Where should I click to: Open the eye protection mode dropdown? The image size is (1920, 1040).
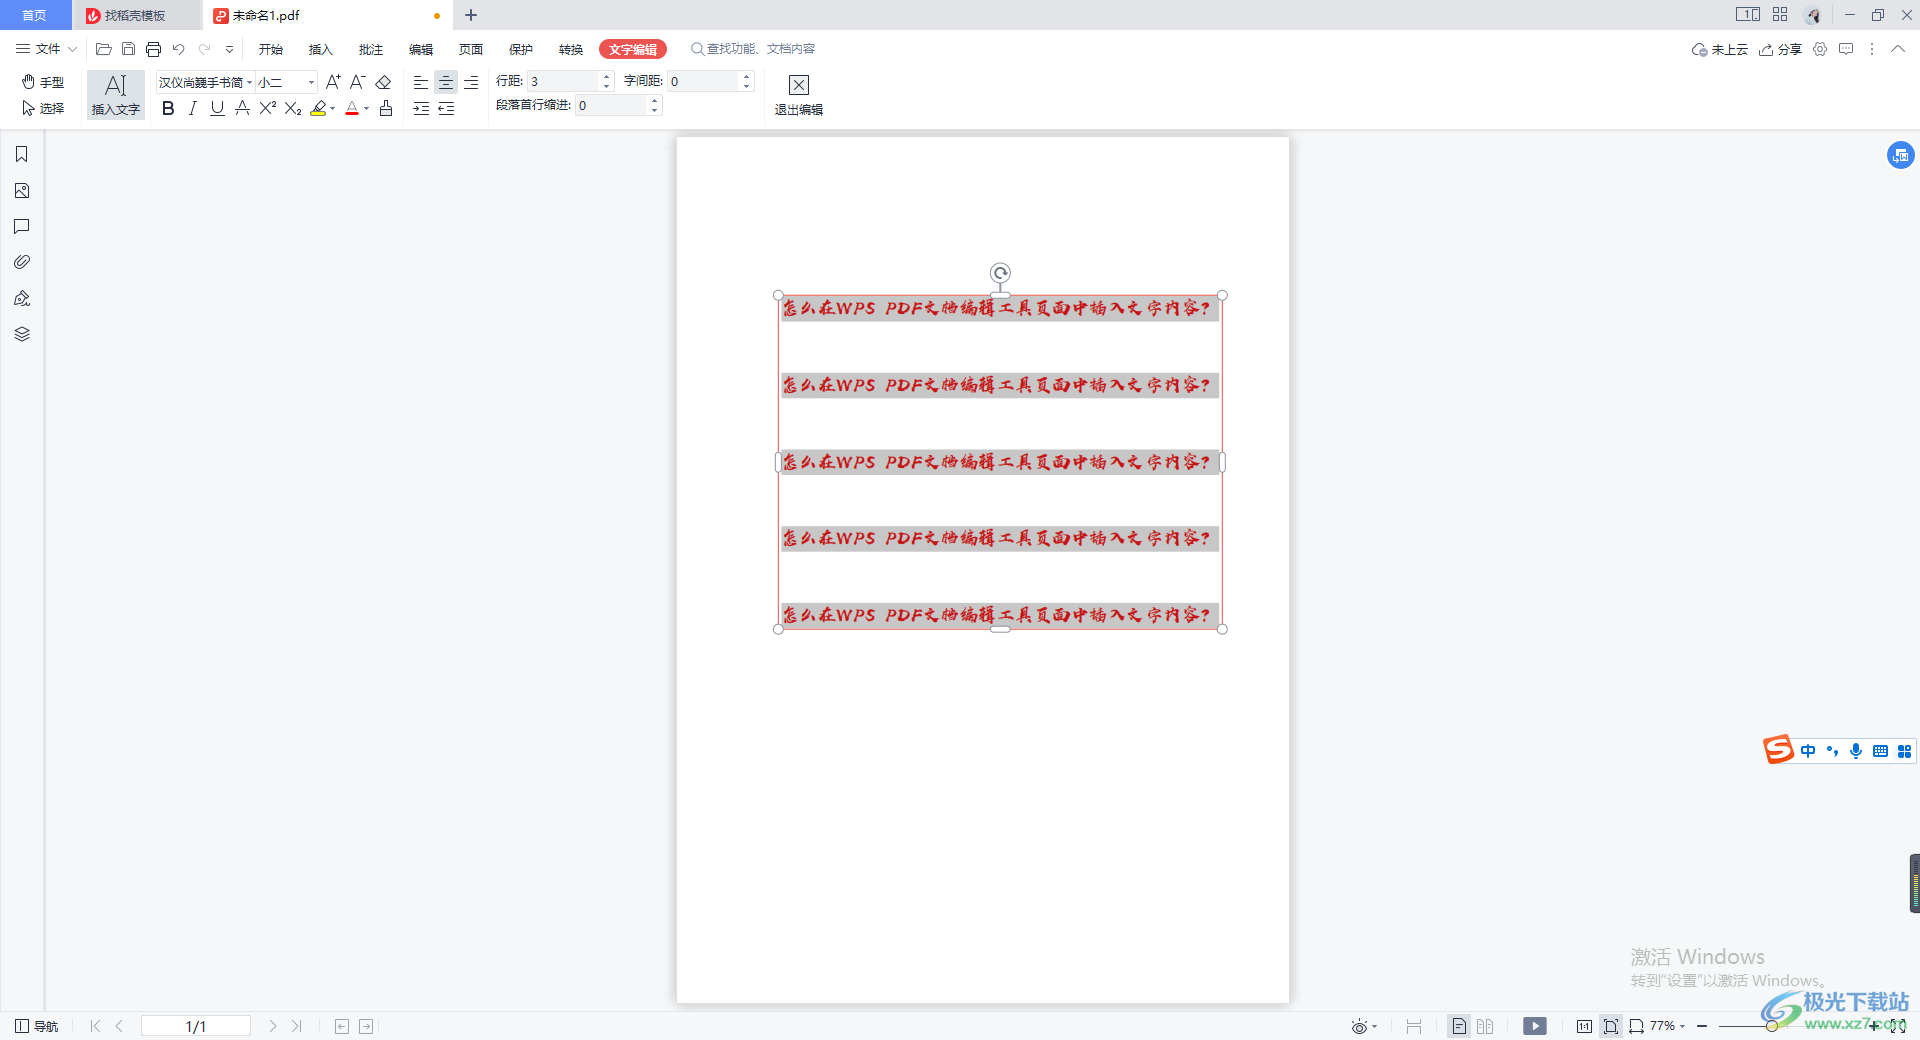[x=1364, y=1026]
